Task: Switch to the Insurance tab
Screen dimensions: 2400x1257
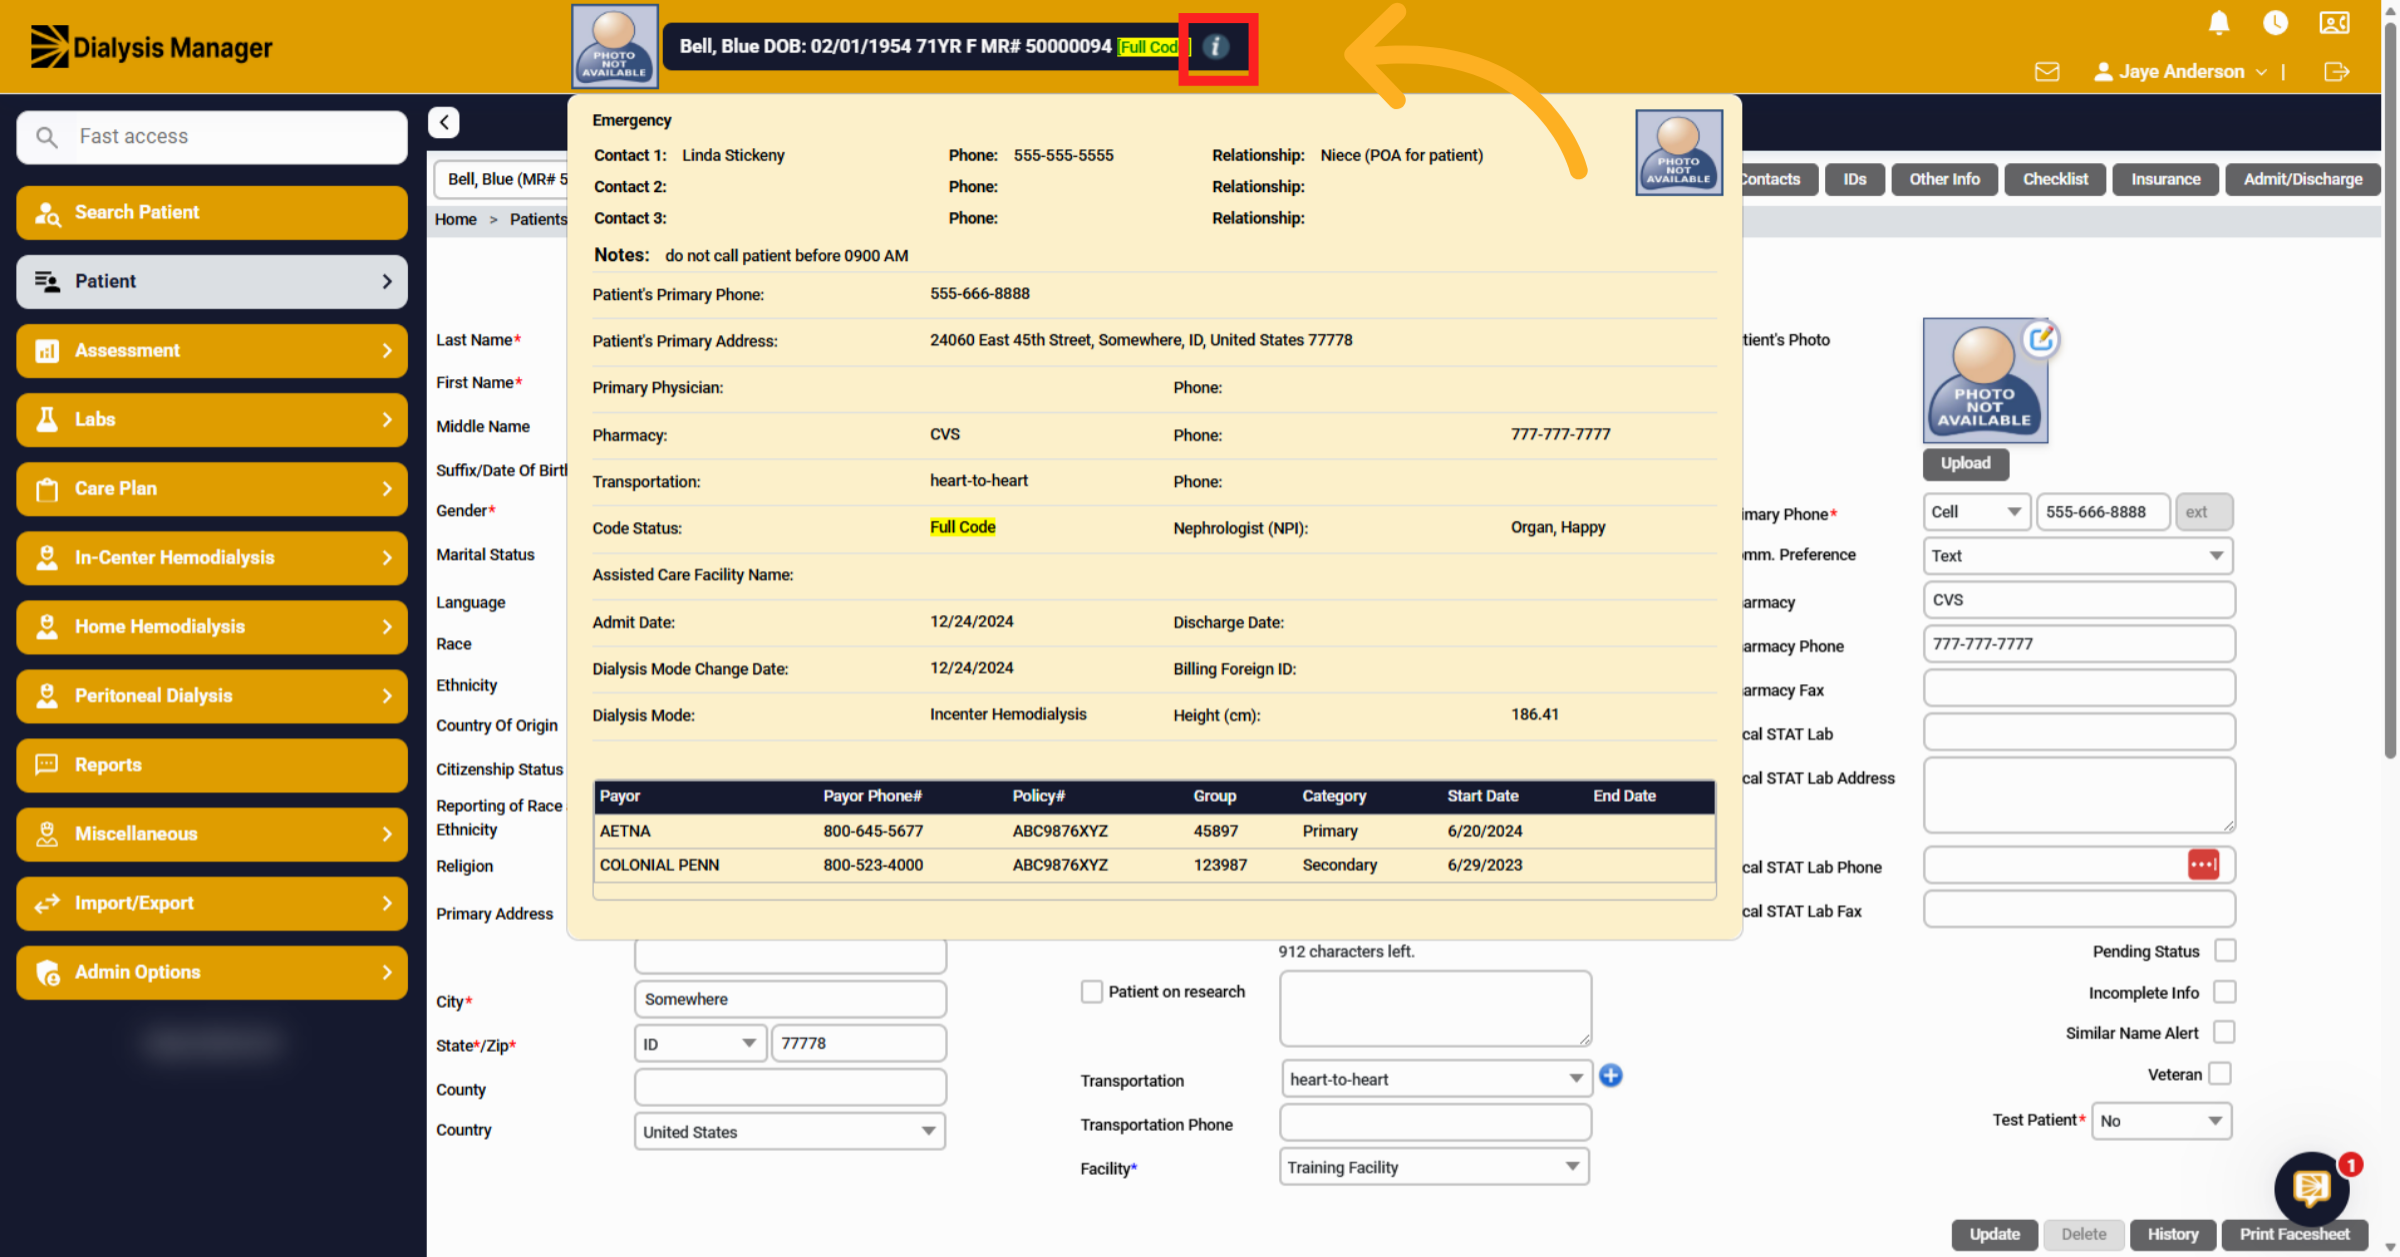Action: click(2165, 180)
